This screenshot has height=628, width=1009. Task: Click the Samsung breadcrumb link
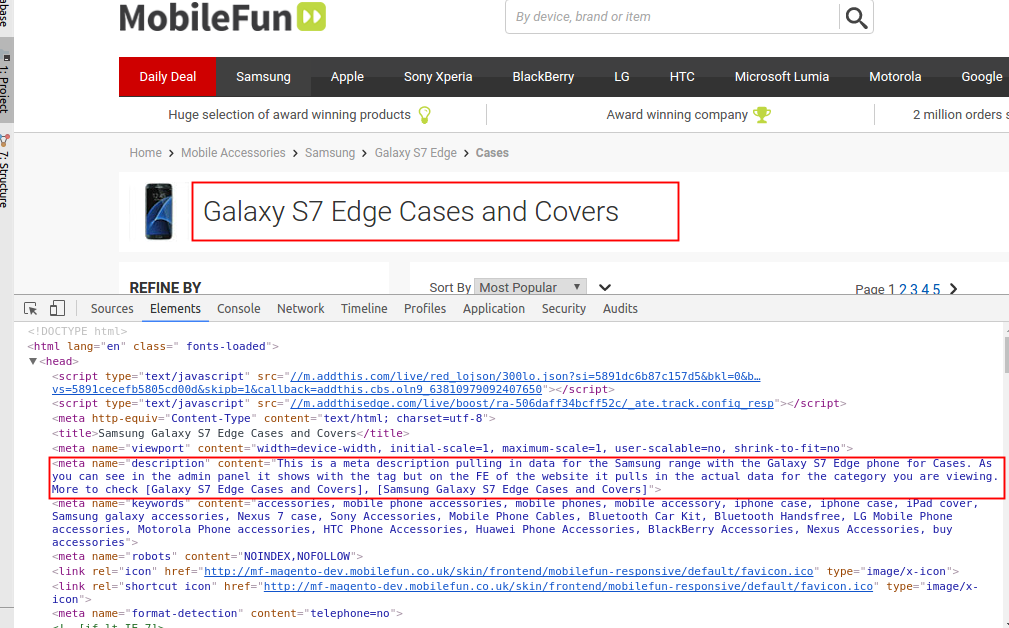tap(329, 153)
